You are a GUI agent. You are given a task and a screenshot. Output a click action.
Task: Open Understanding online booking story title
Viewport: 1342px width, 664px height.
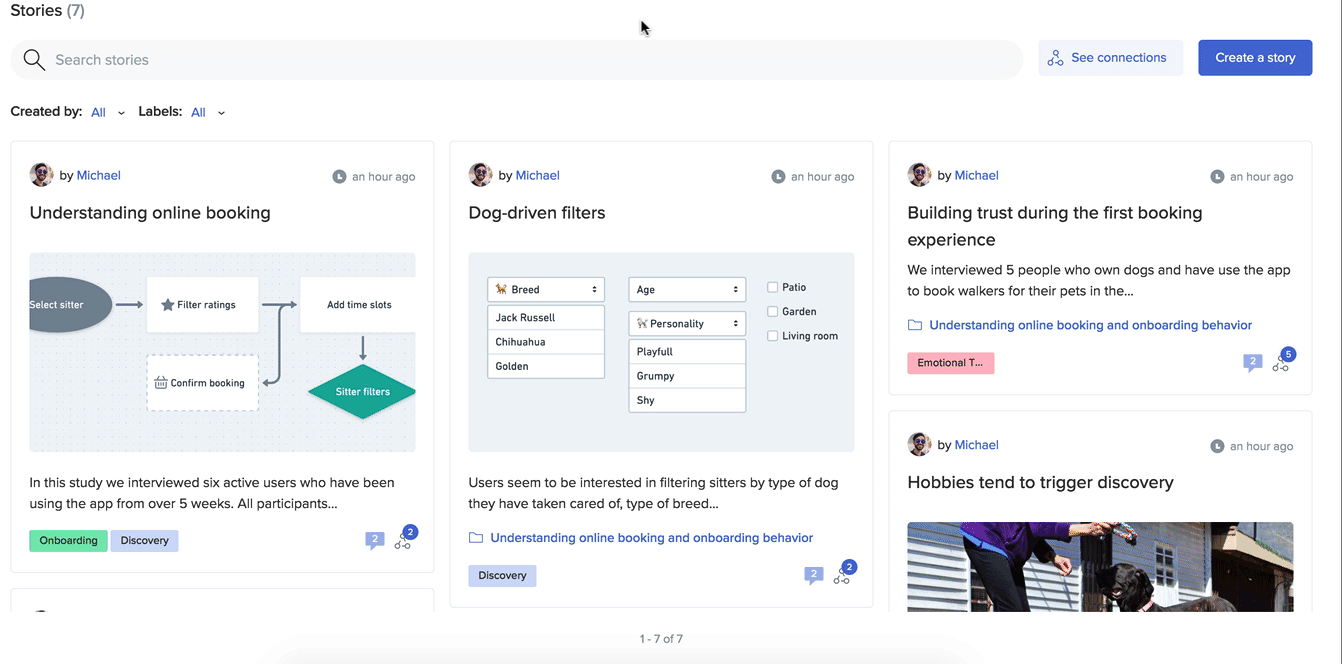[x=150, y=213]
